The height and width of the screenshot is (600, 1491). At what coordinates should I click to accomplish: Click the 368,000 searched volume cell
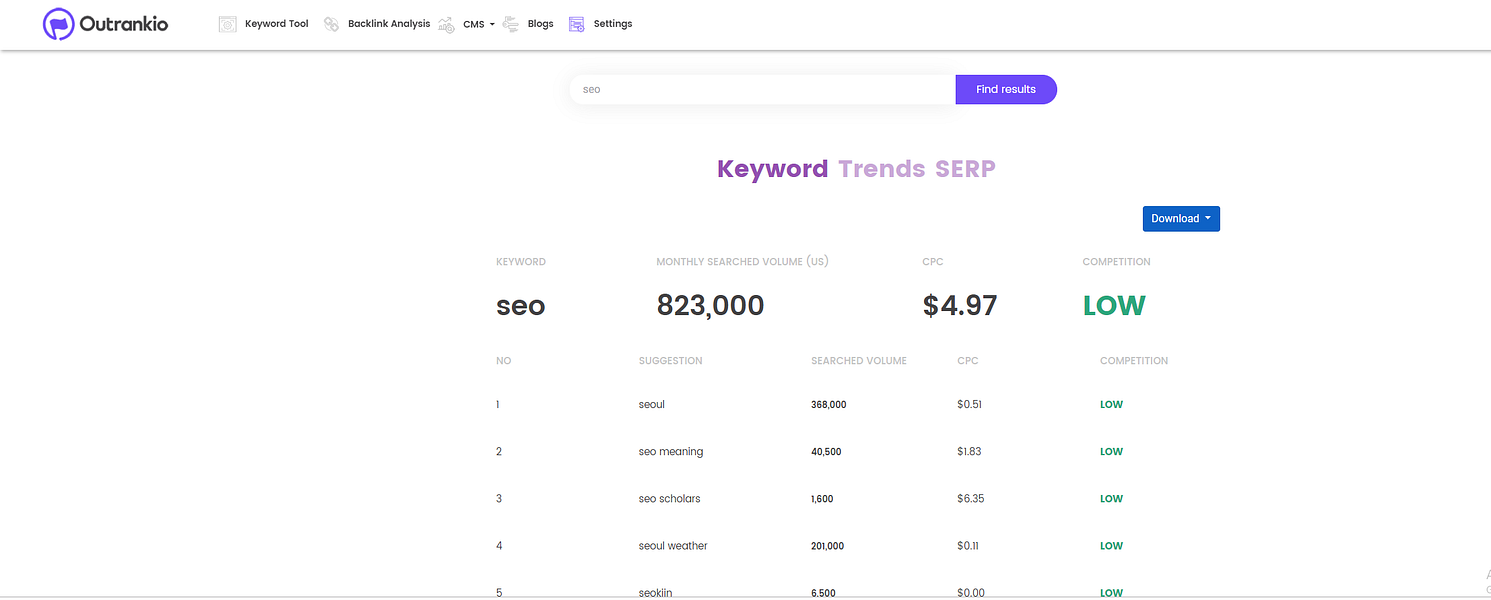click(x=829, y=405)
